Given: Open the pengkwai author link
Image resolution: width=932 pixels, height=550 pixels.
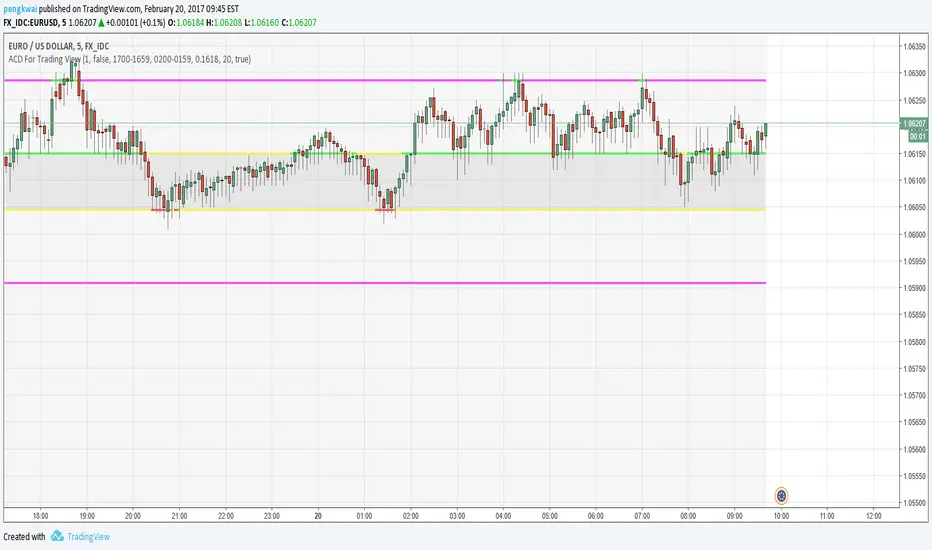Looking at the screenshot, I should pos(20,9).
